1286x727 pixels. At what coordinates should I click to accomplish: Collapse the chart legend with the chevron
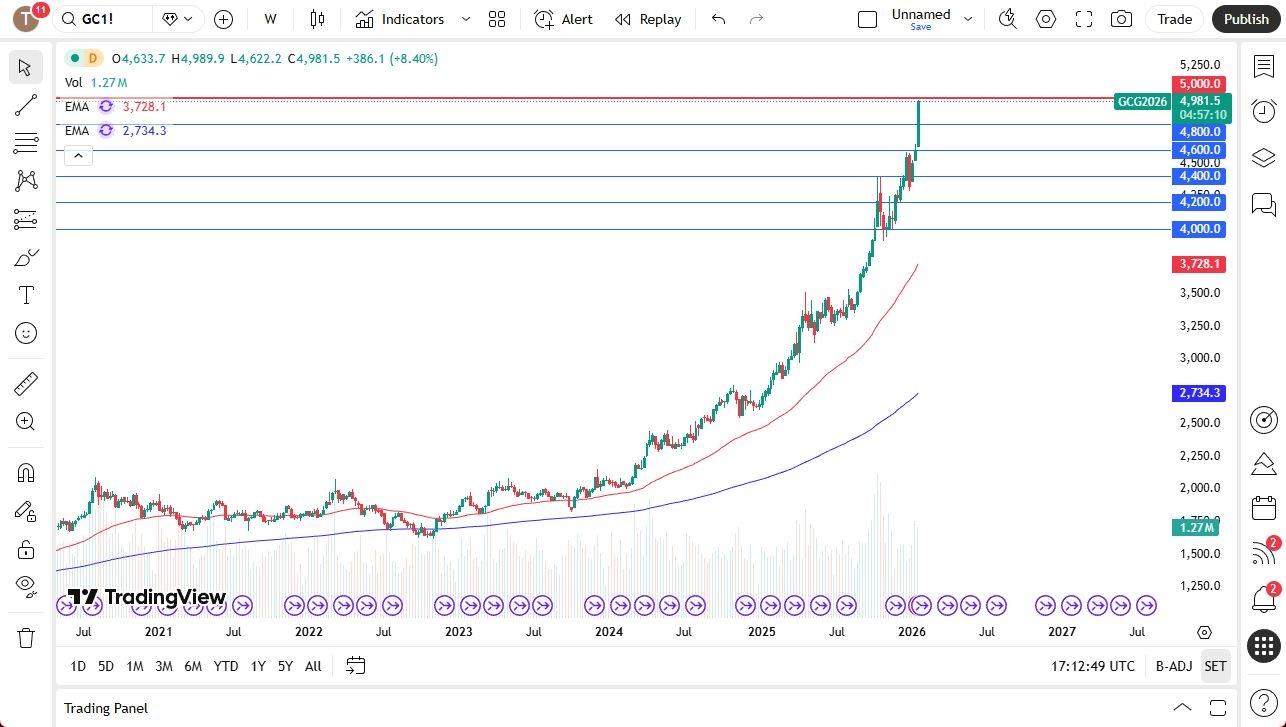point(78,155)
